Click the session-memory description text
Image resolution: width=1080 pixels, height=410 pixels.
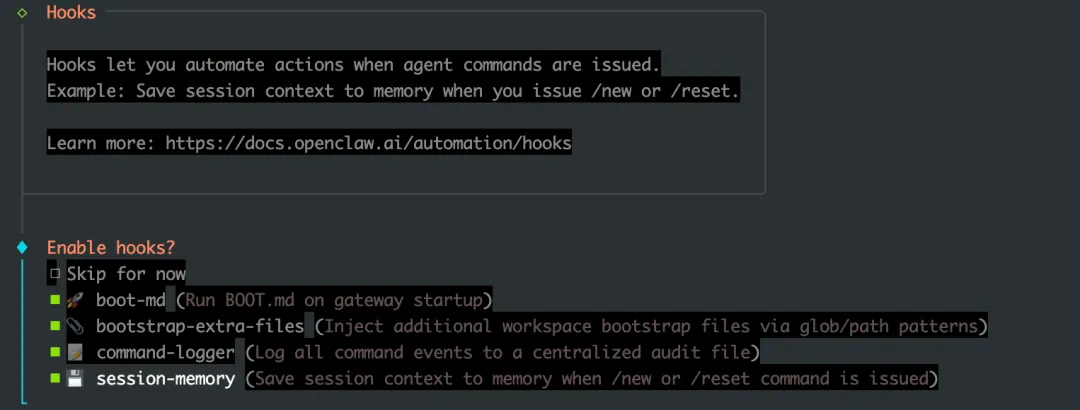(x=590, y=378)
